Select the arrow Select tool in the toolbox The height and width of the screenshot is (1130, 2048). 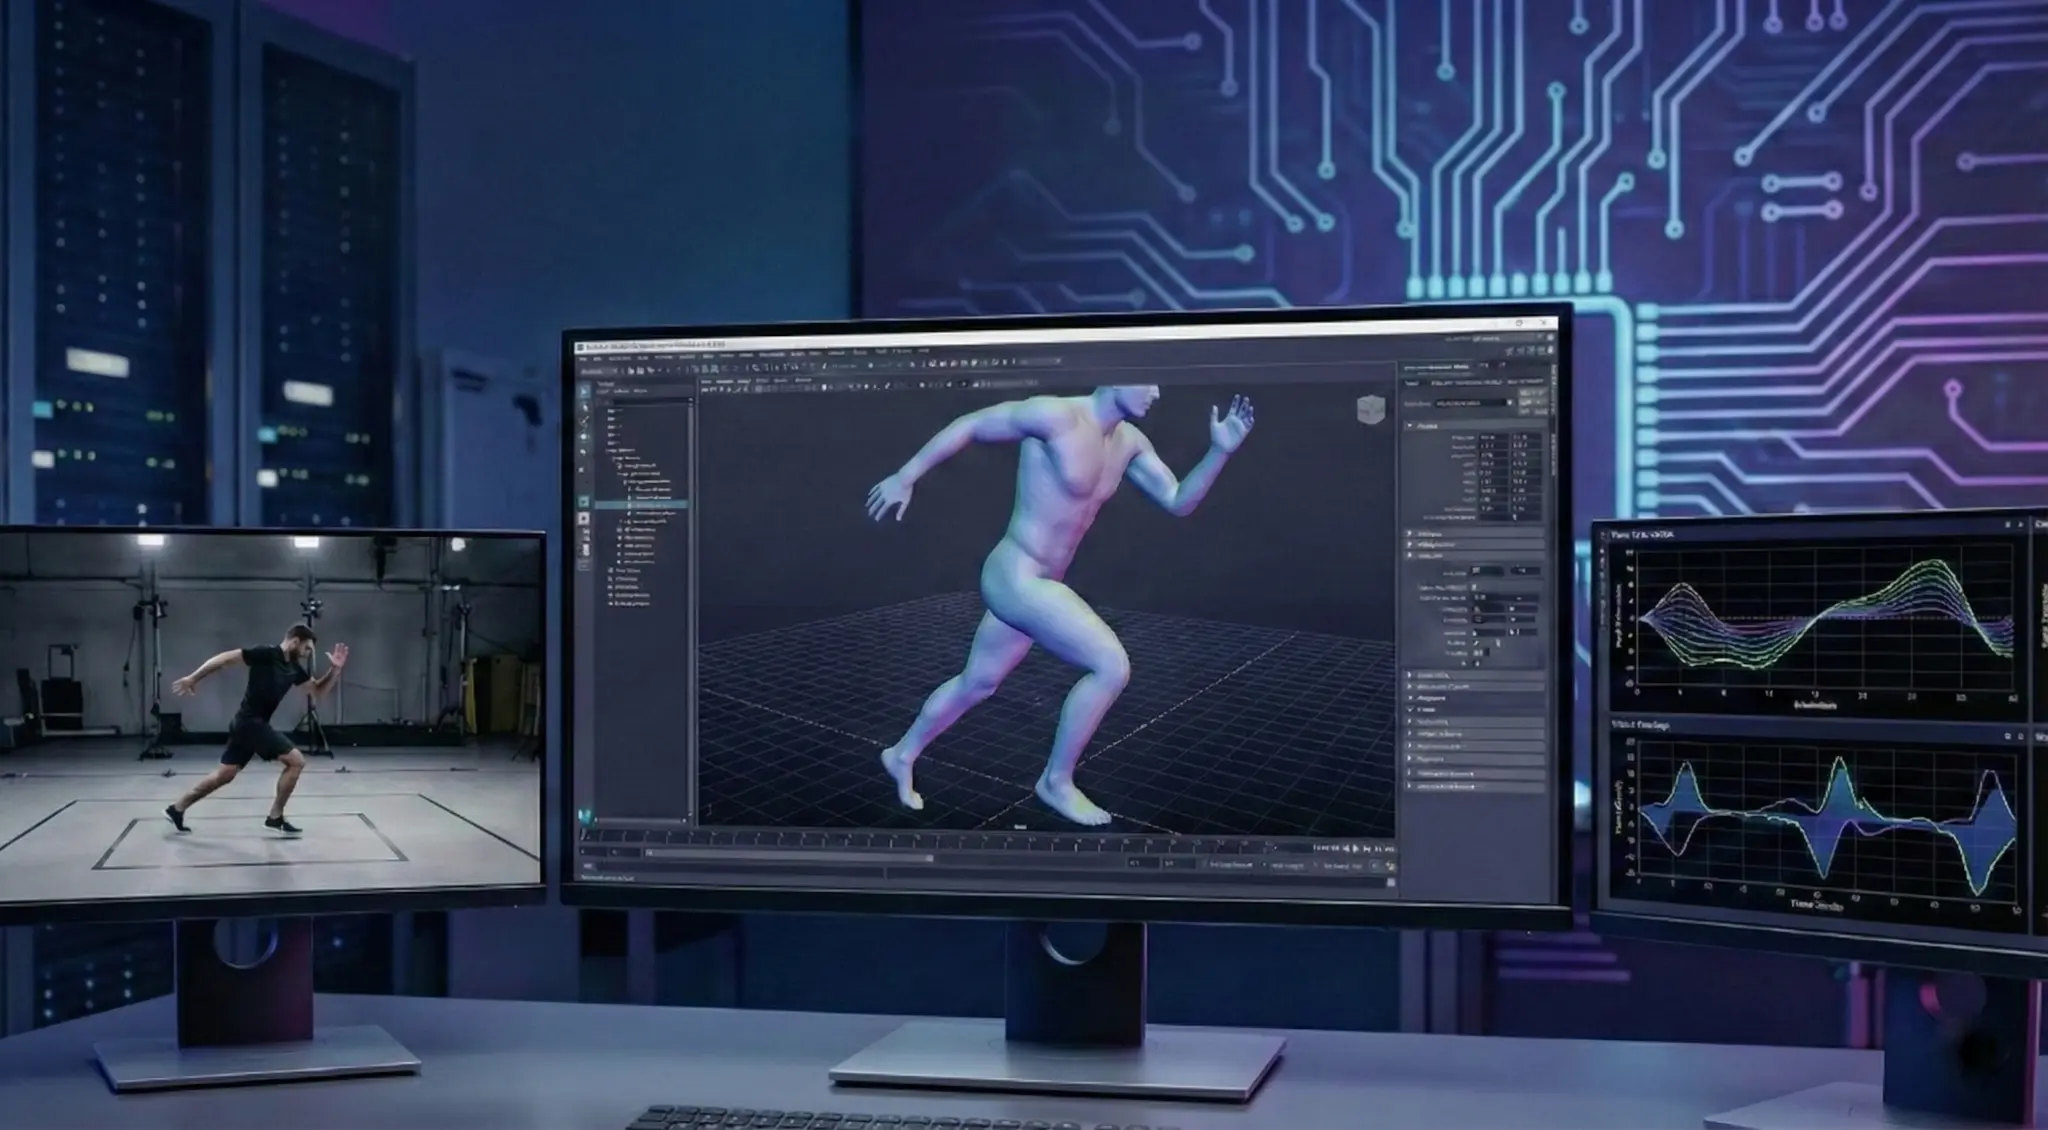(x=585, y=393)
